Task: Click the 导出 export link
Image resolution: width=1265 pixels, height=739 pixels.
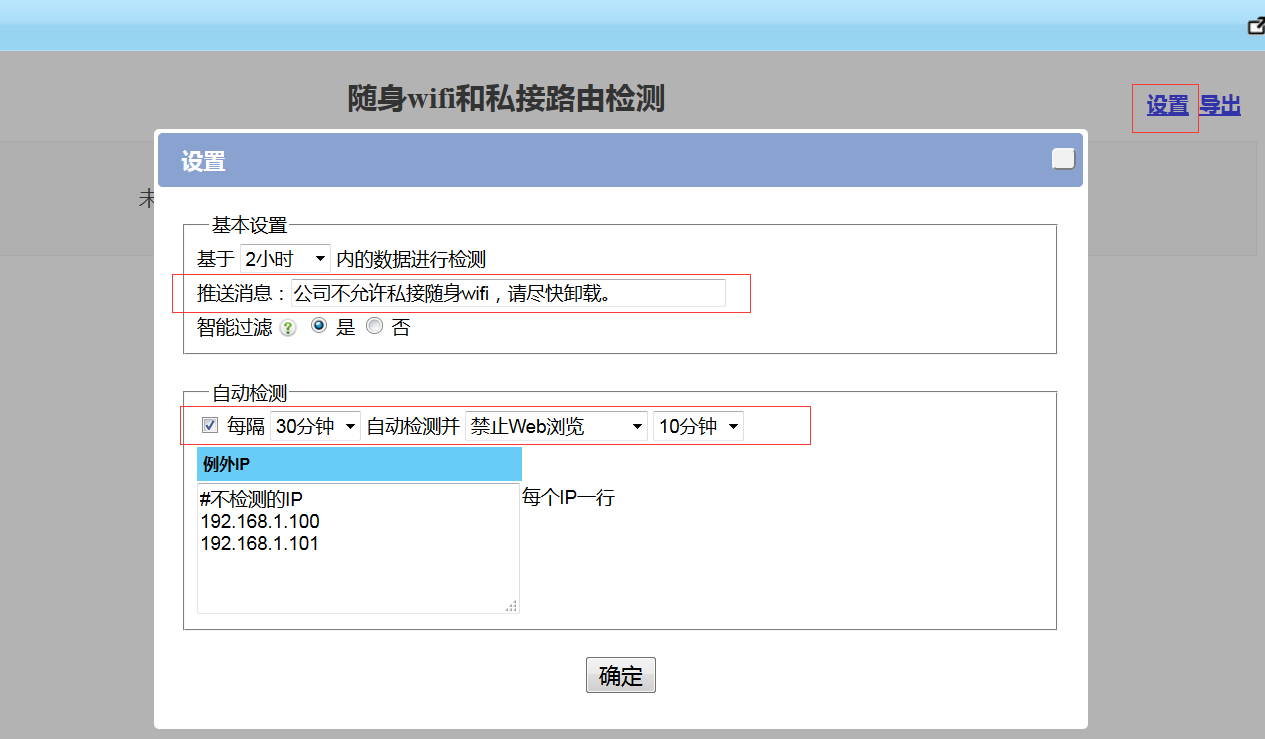Action: point(1220,105)
